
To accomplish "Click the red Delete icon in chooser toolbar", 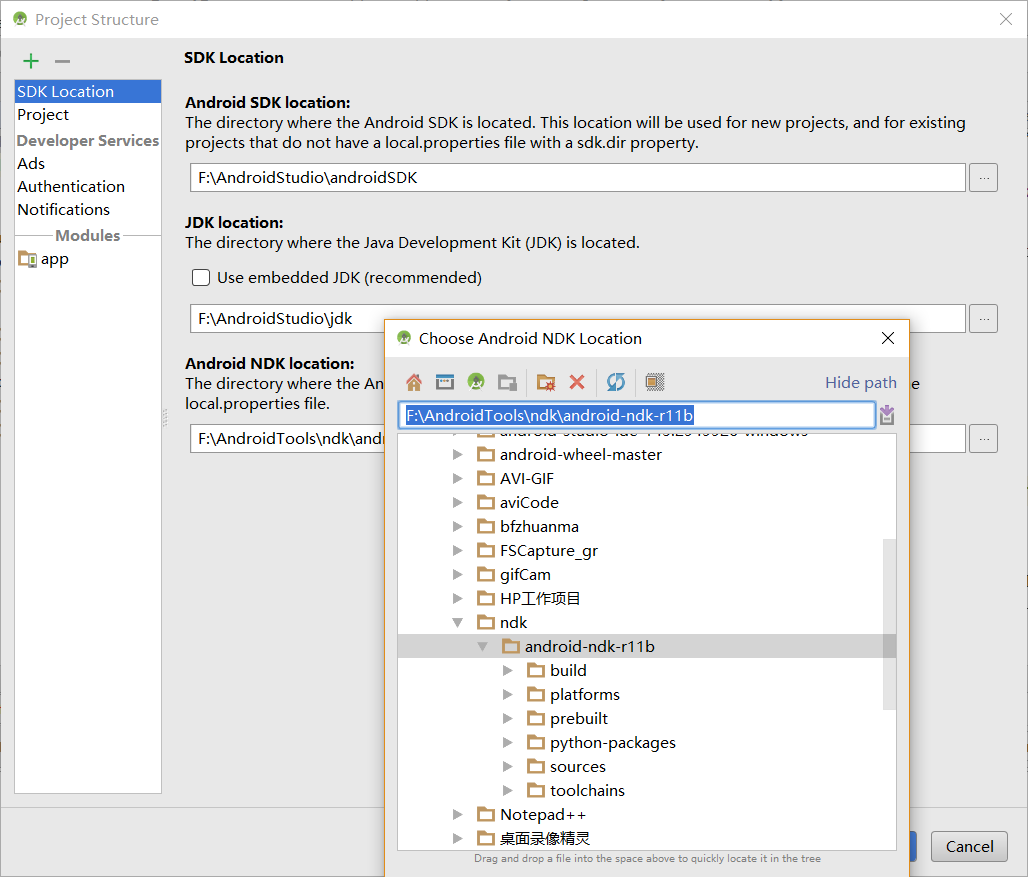I will (x=577, y=382).
